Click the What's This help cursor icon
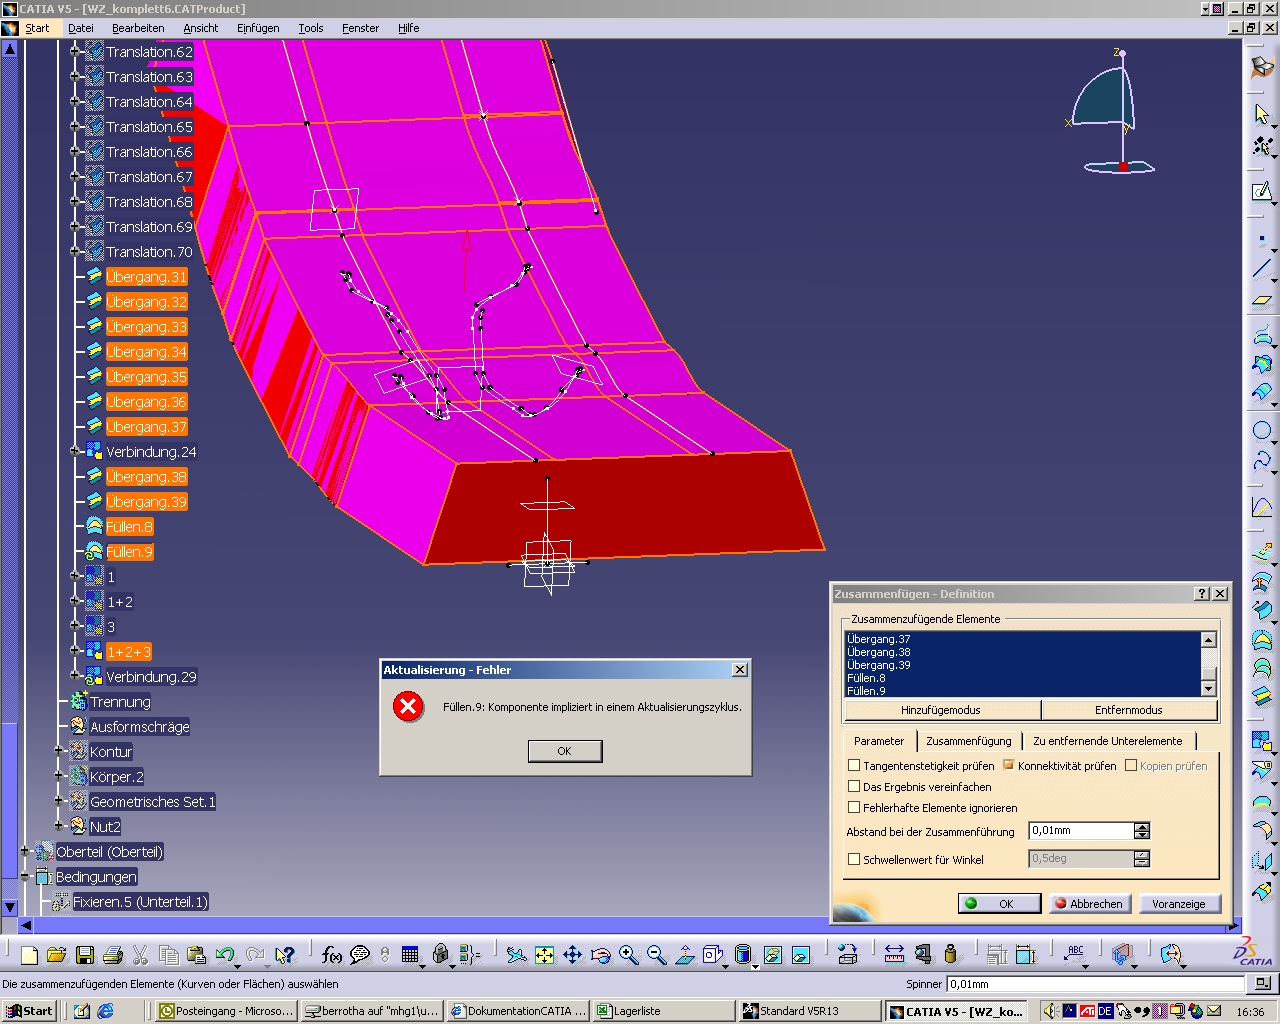Screen dimensions: 1280x1024 [x=285, y=955]
